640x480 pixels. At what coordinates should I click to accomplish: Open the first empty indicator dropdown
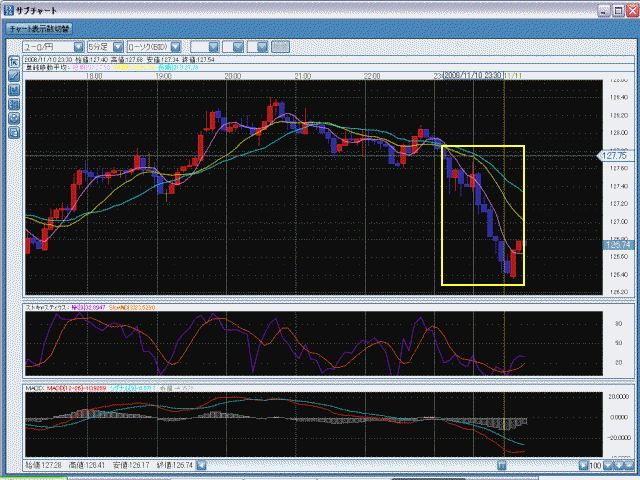coord(205,47)
